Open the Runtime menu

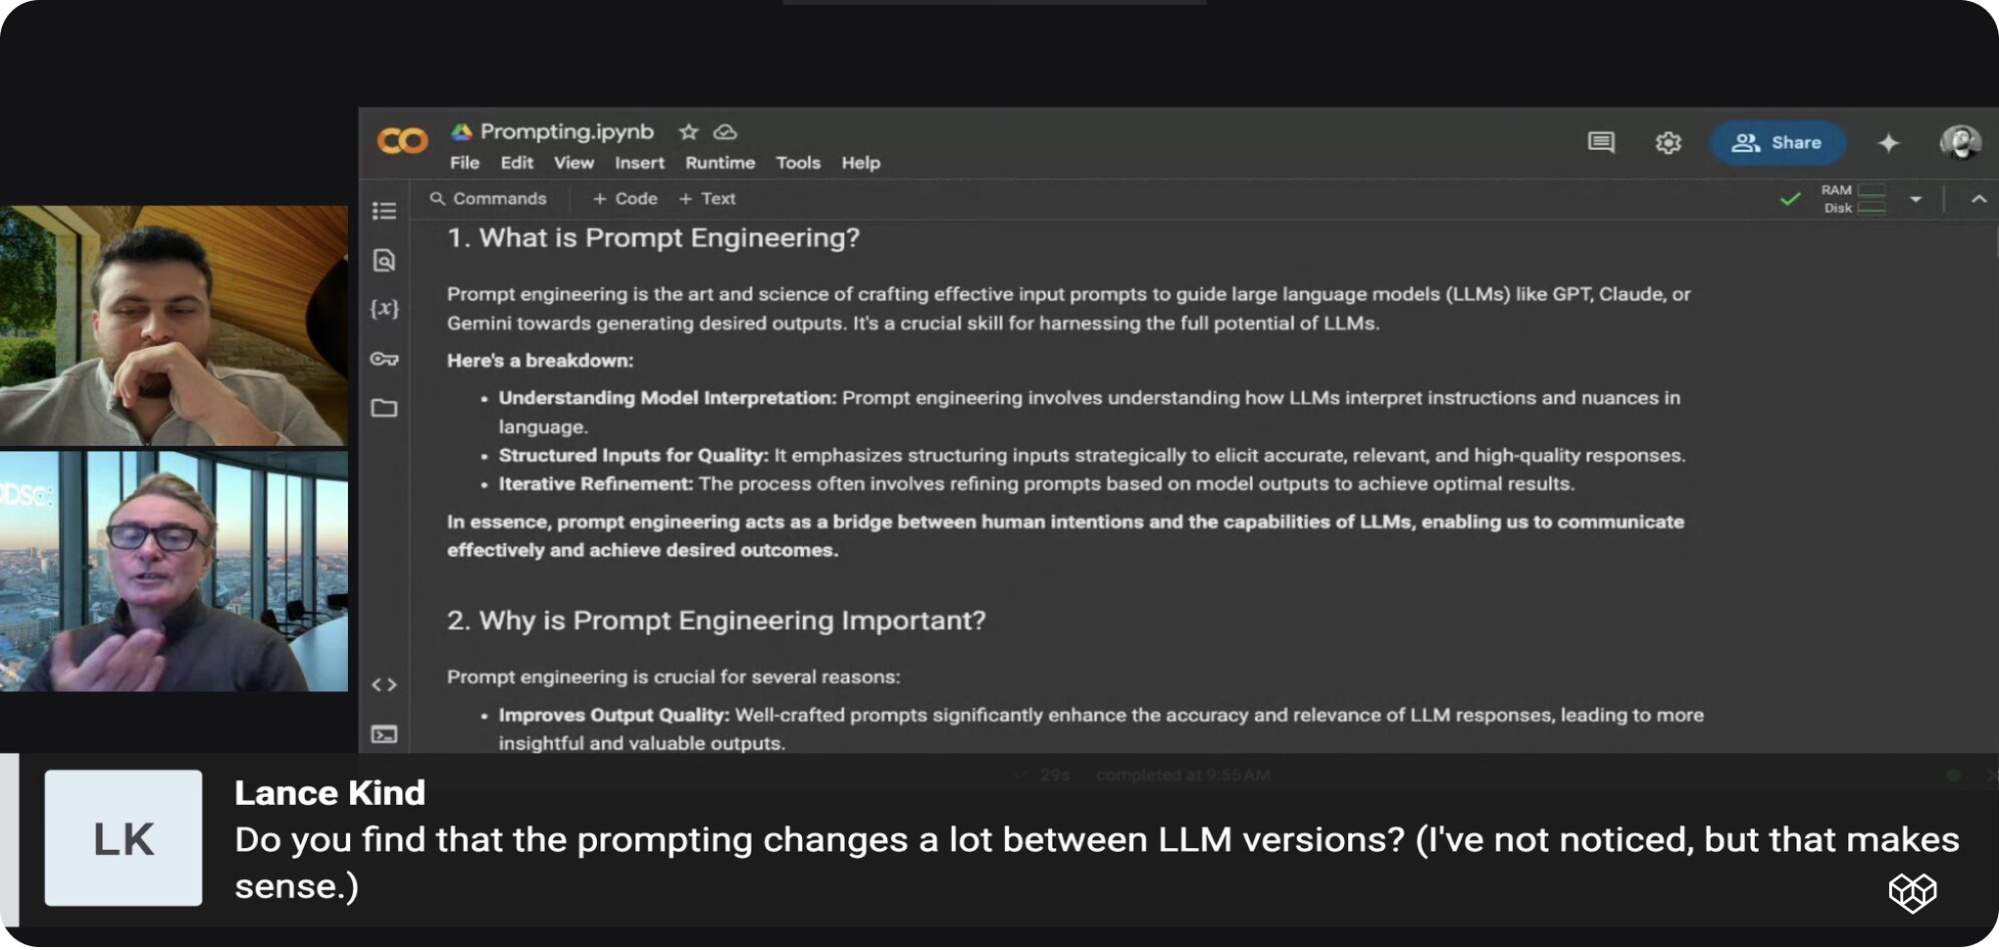[720, 163]
